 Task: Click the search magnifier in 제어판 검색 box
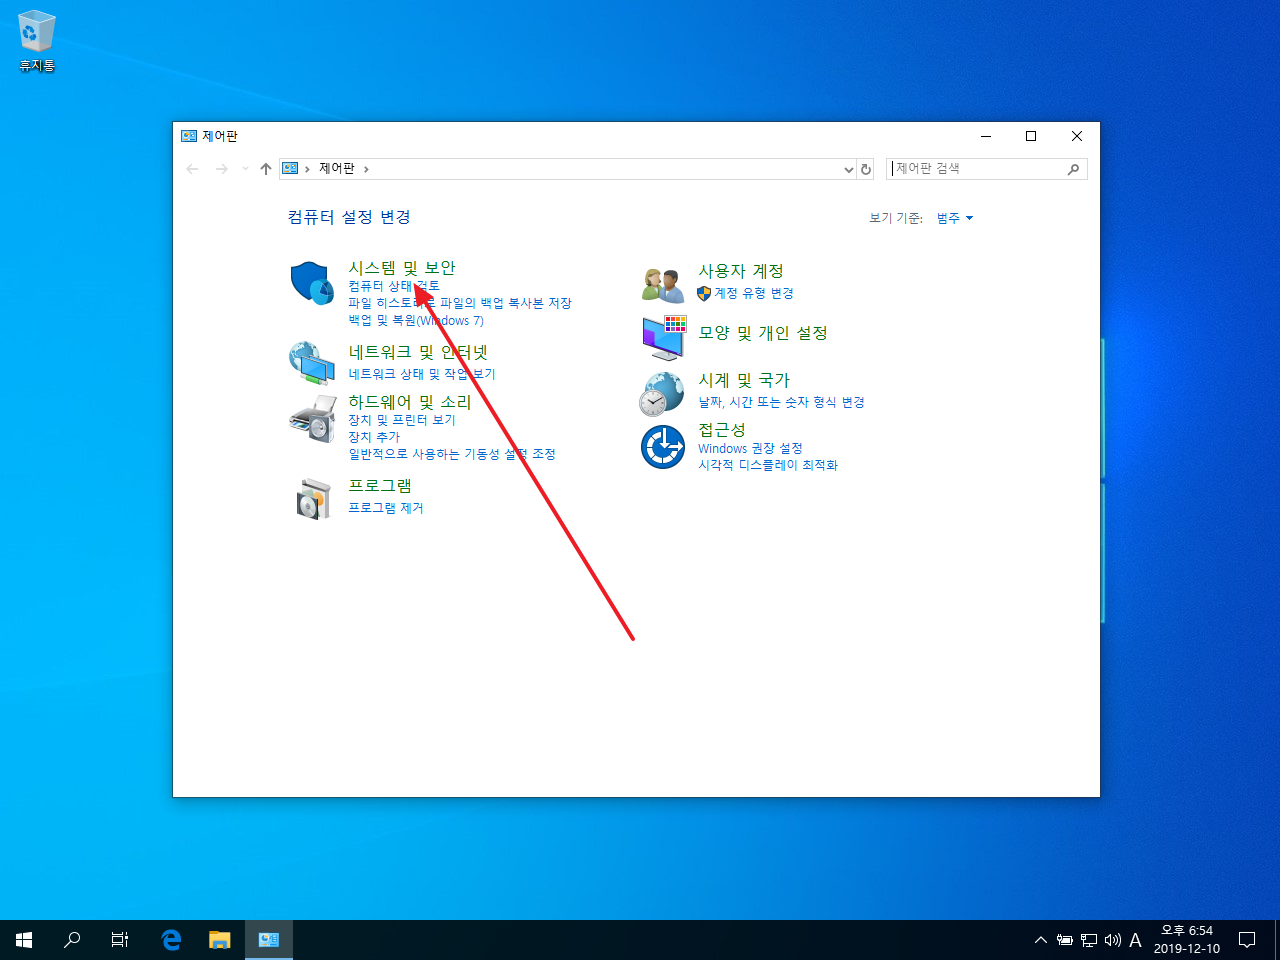point(1073,169)
